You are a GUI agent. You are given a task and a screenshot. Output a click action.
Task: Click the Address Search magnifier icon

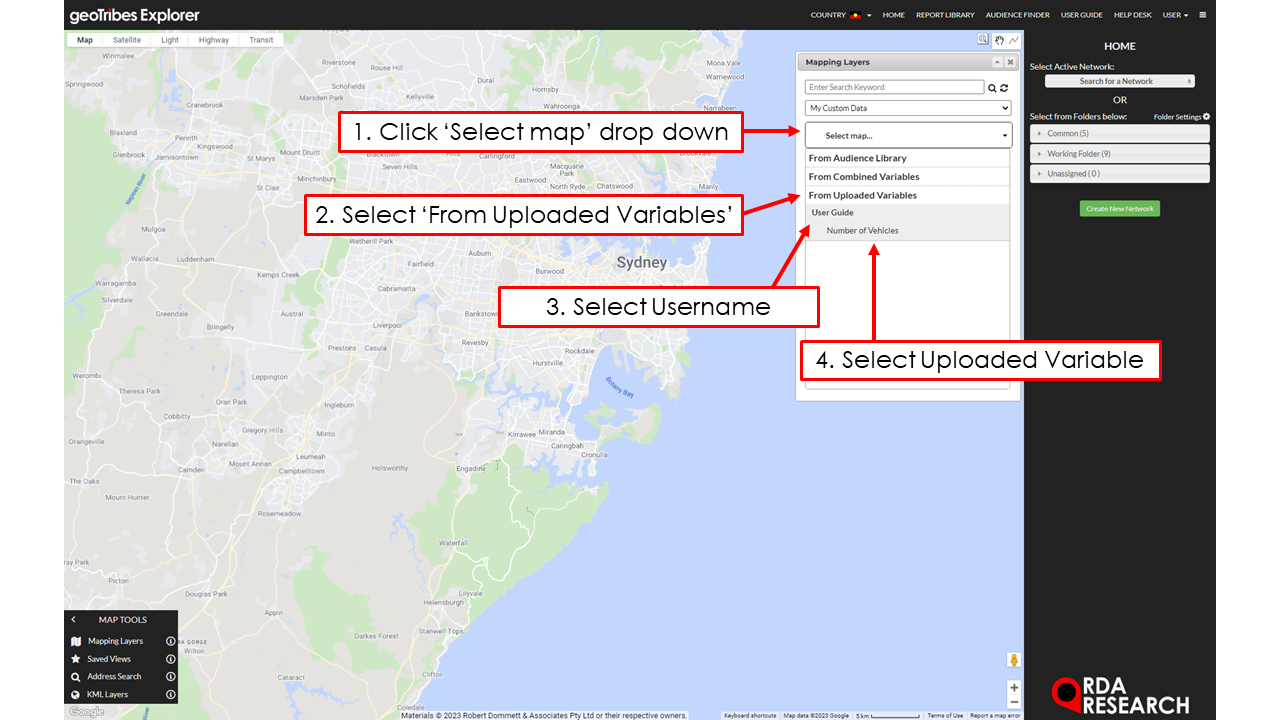pyautogui.click(x=76, y=677)
